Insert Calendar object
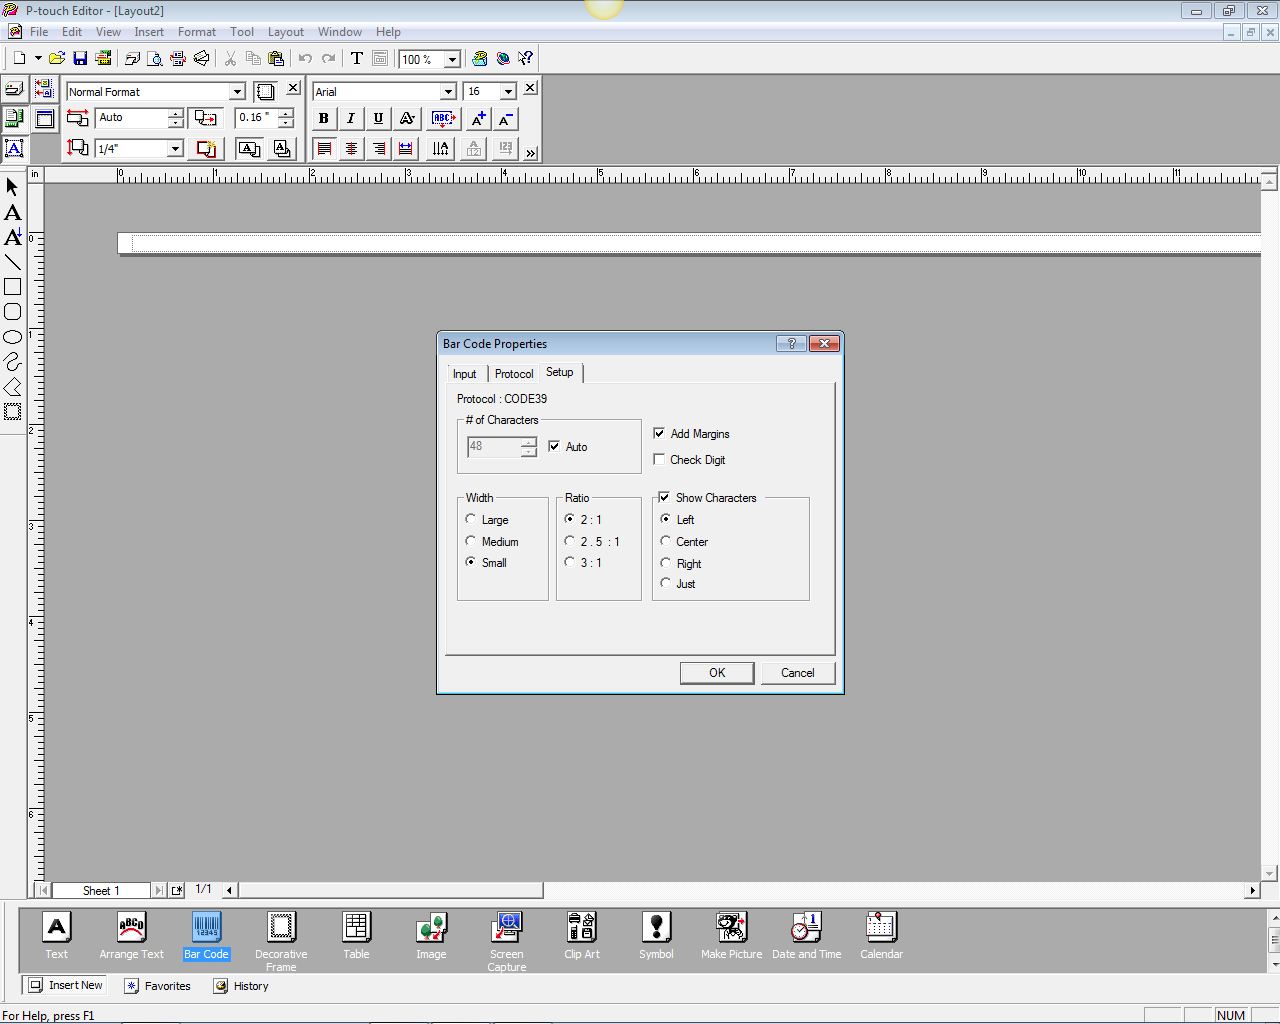 [x=881, y=936]
